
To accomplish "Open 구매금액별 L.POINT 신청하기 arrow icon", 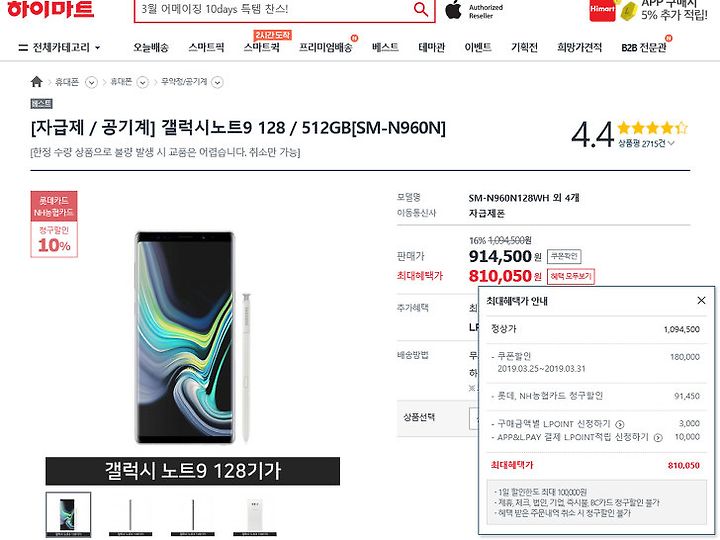I will point(619,424).
